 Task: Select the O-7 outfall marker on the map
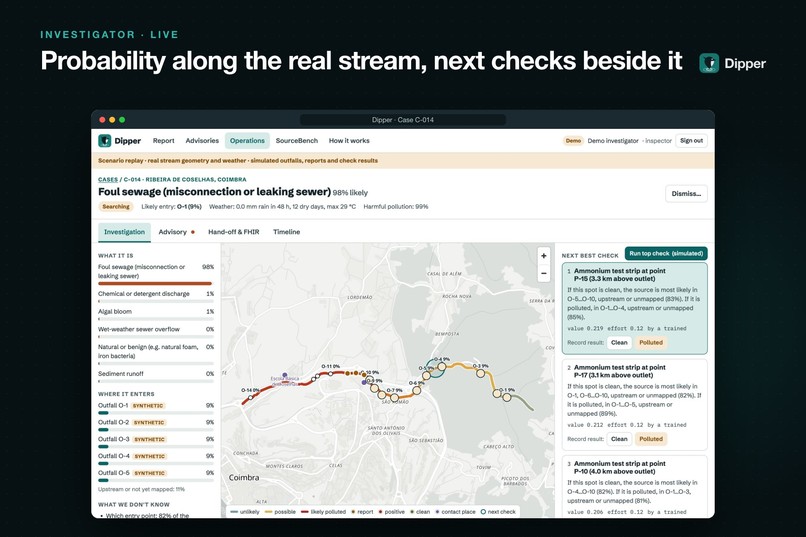click(395, 397)
